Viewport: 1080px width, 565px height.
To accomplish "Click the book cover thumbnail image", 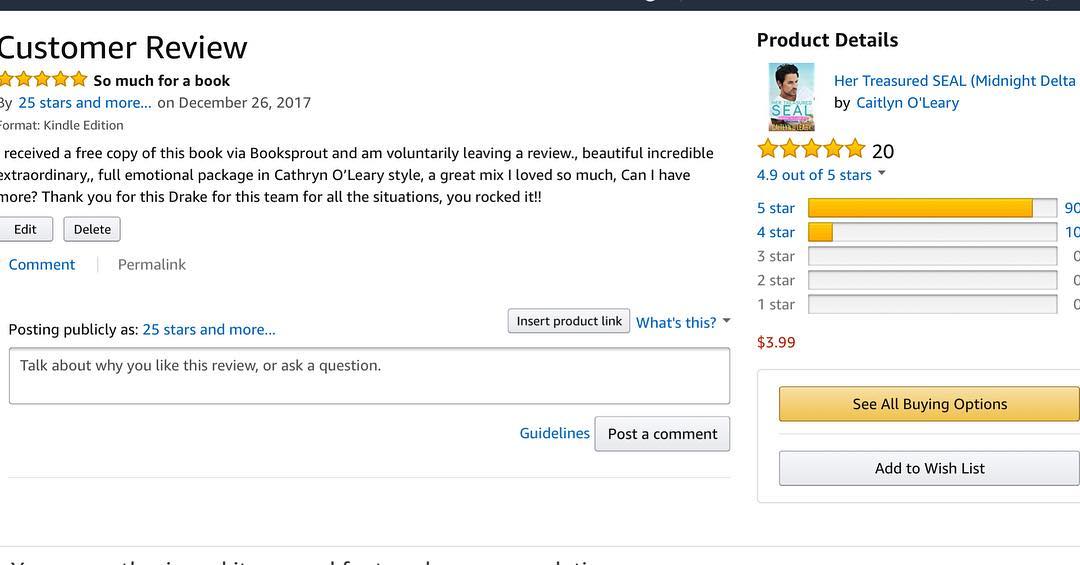I will [791, 97].
